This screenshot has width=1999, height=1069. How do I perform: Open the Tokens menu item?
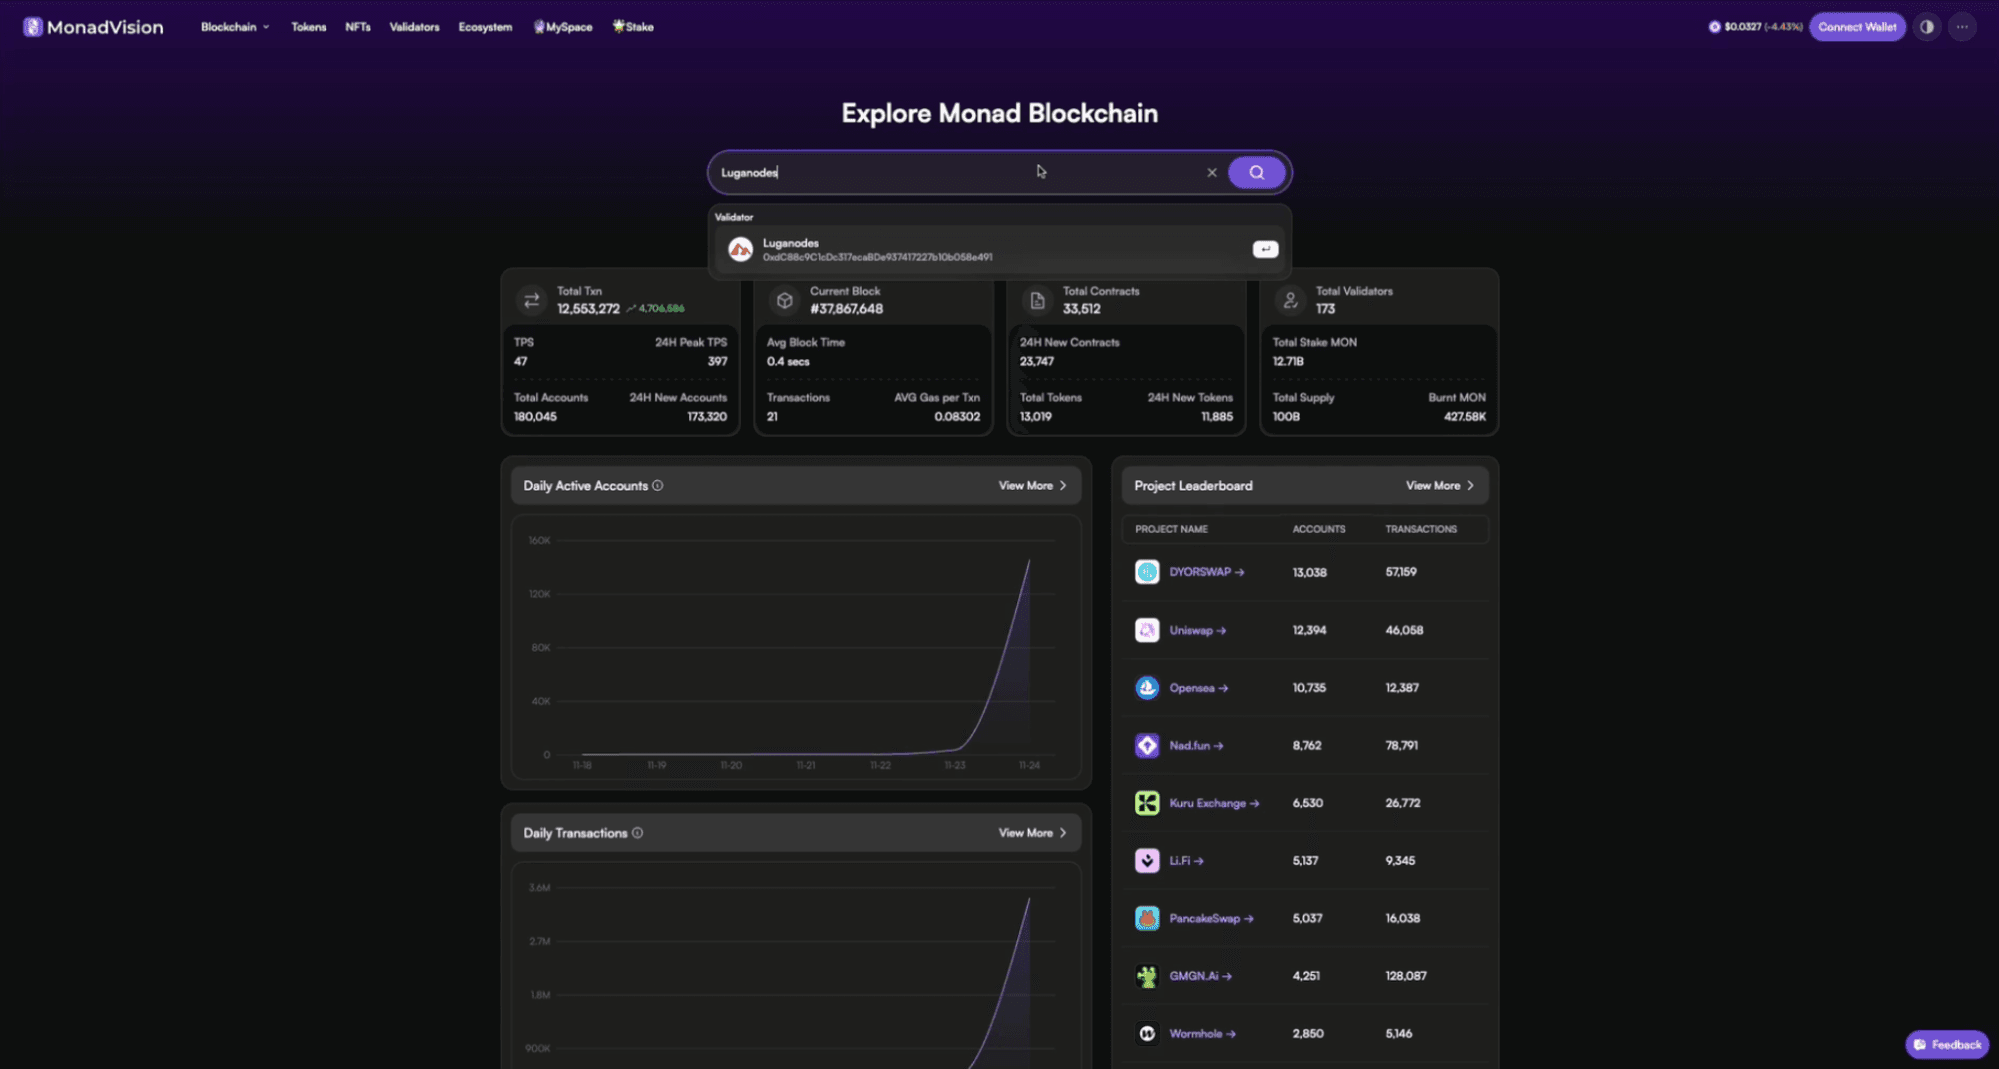coord(308,27)
